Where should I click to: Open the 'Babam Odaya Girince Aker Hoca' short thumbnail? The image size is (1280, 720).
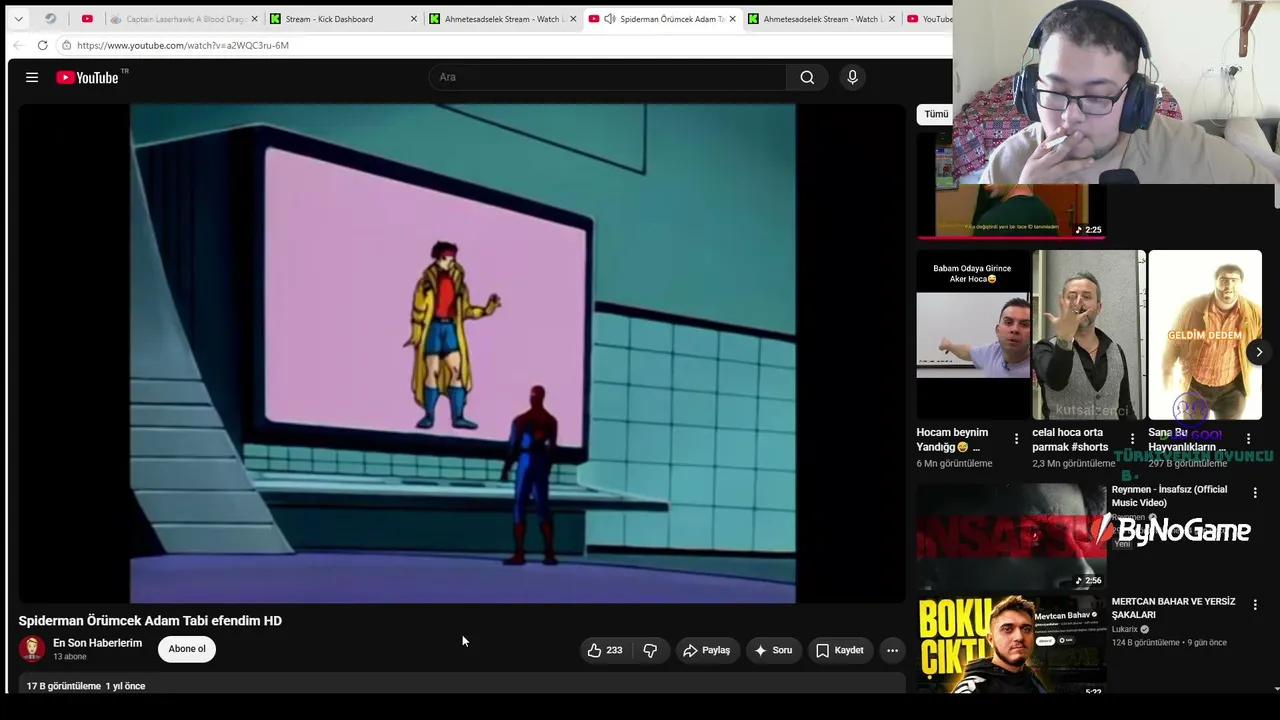pos(973,335)
